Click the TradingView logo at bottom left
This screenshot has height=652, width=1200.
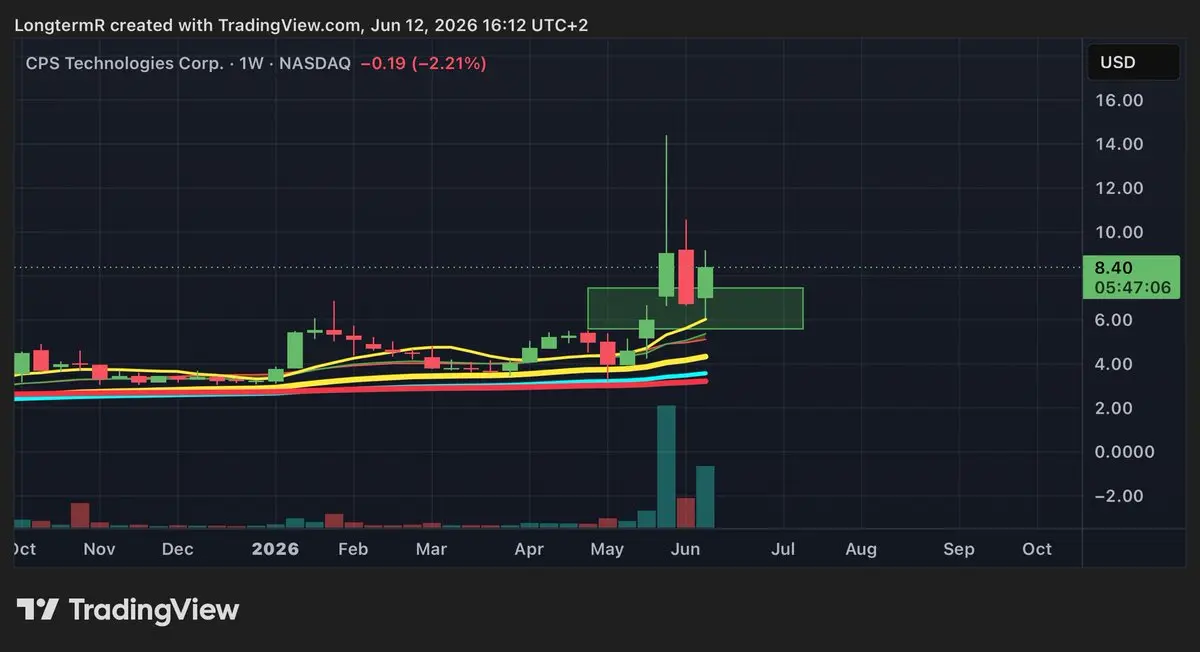pyautogui.click(x=128, y=609)
